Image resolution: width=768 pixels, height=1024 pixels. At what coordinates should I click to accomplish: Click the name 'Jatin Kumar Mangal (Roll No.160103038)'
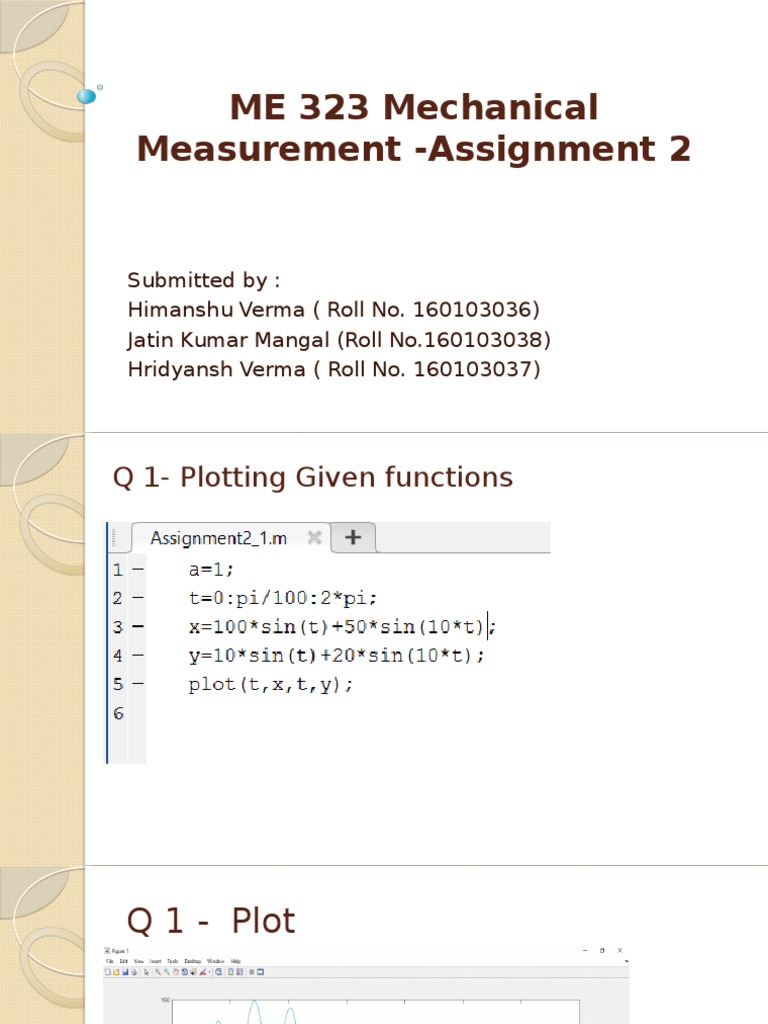coord(339,340)
